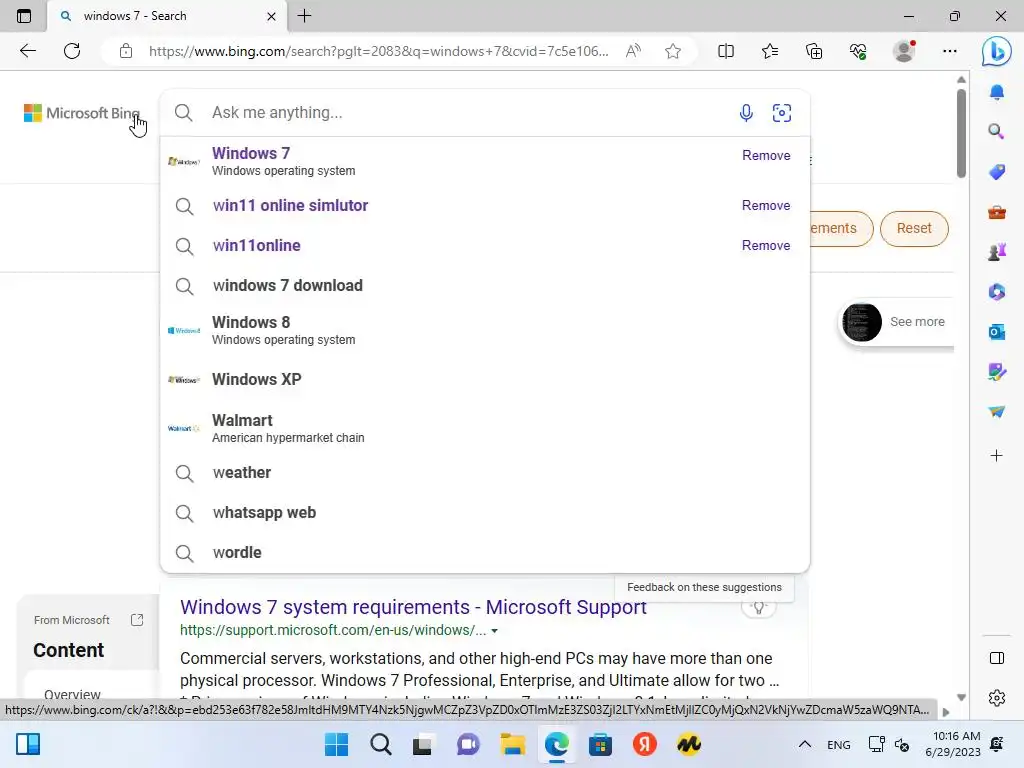Open File Explorer from taskbar

[x=512, y=744]
